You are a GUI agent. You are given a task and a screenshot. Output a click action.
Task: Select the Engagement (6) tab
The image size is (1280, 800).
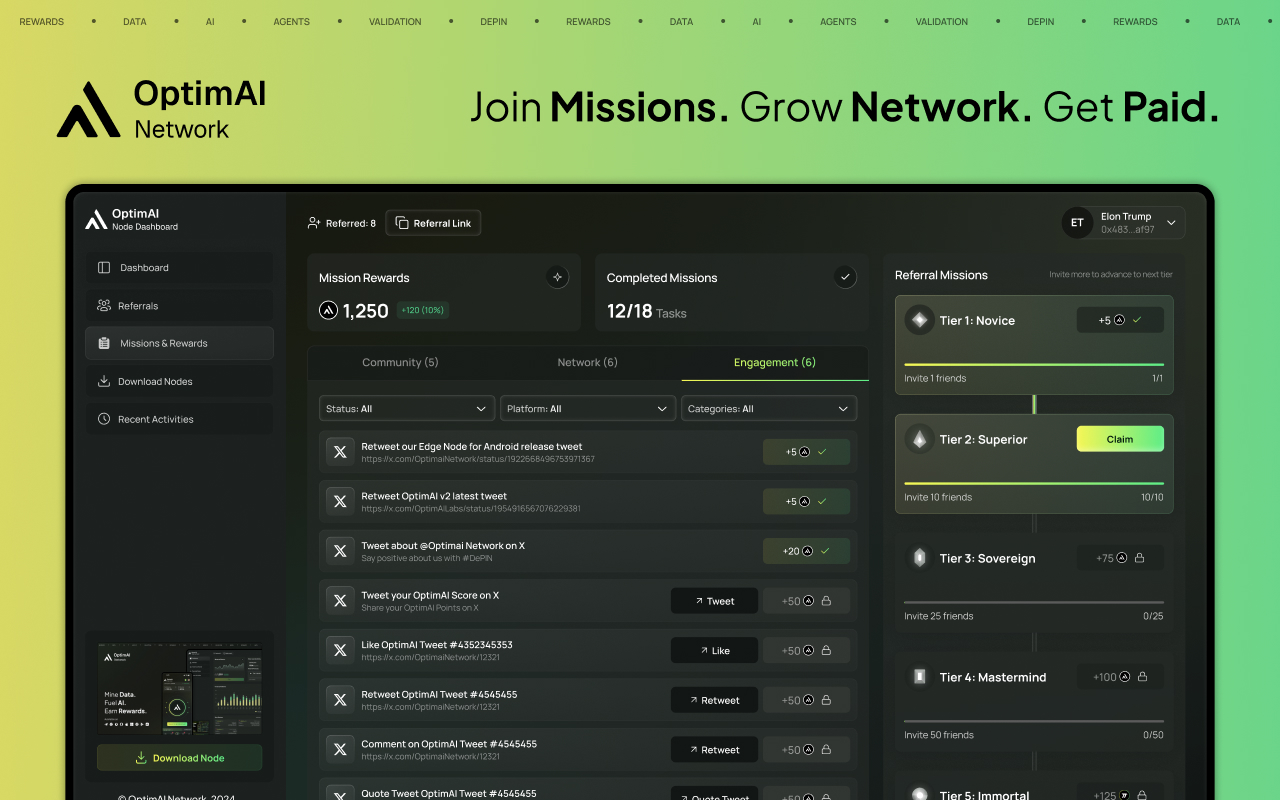coord(775,362)
